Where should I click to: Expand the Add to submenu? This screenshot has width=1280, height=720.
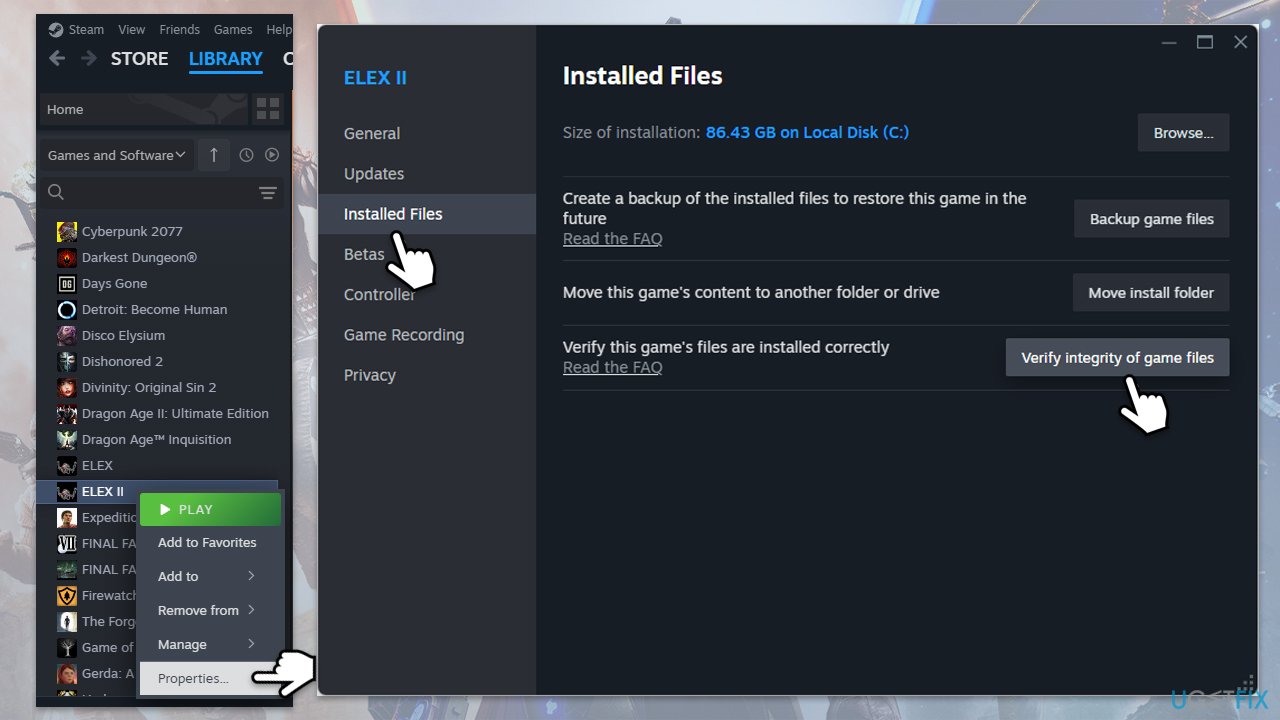[x=207, y=576]
